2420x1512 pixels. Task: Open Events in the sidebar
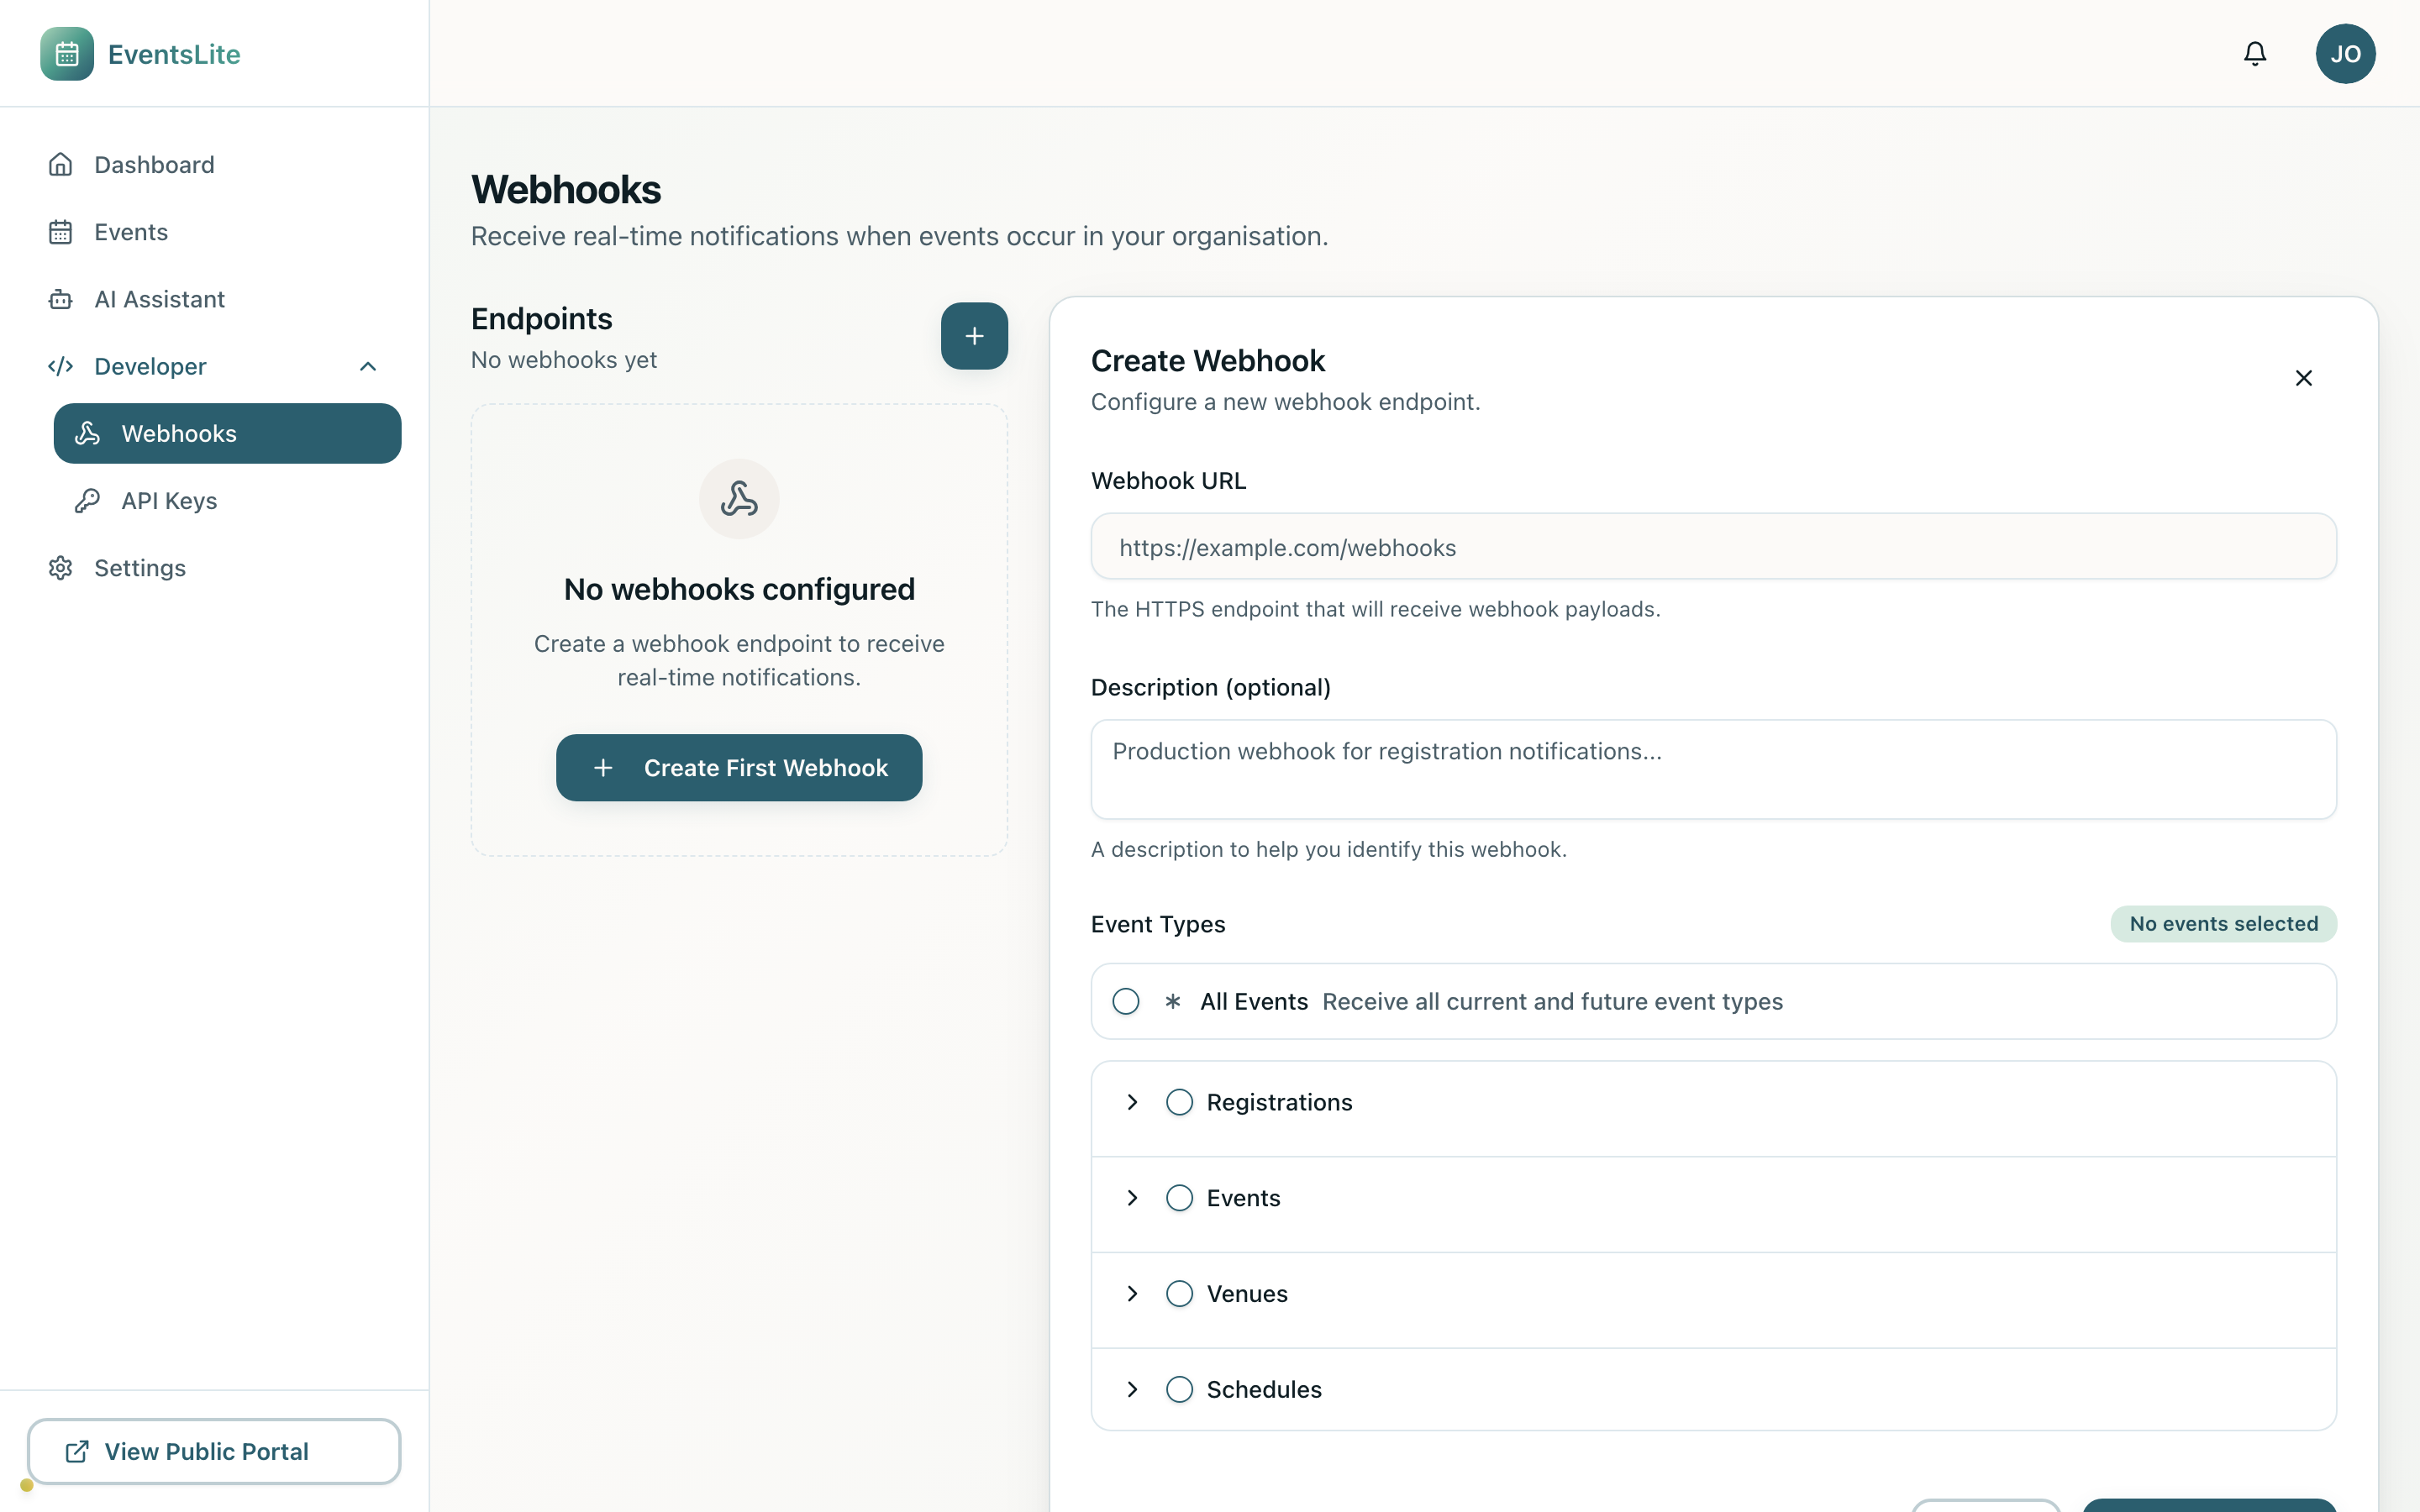coord(214,232)
